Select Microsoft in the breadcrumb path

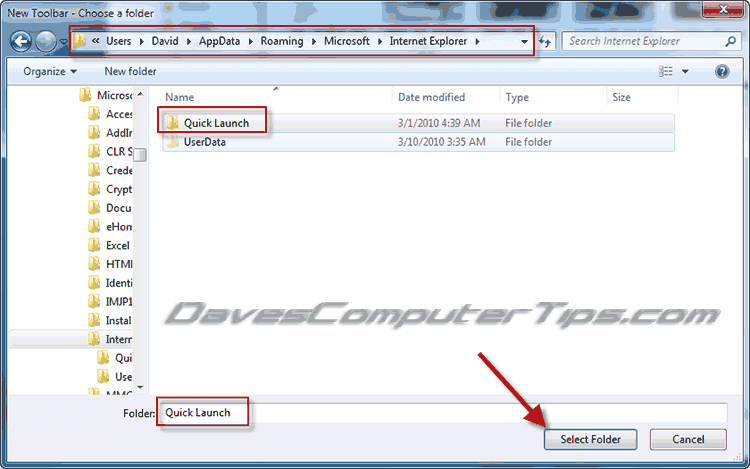[347, 41]
